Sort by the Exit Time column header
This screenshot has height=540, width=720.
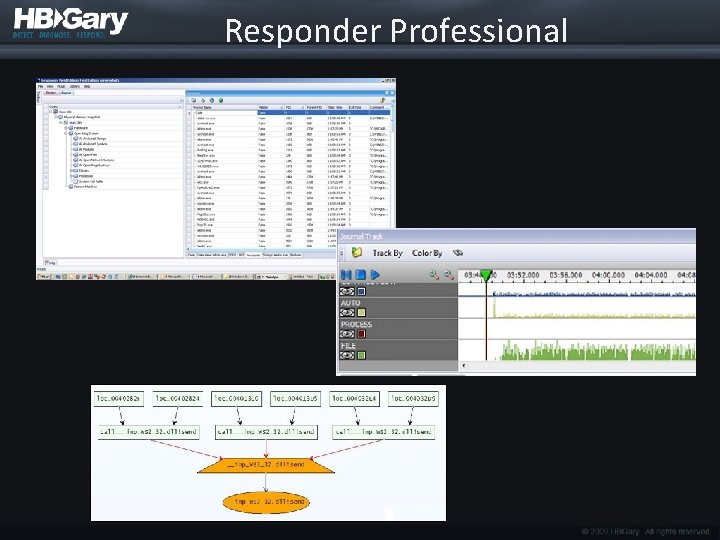358,107
